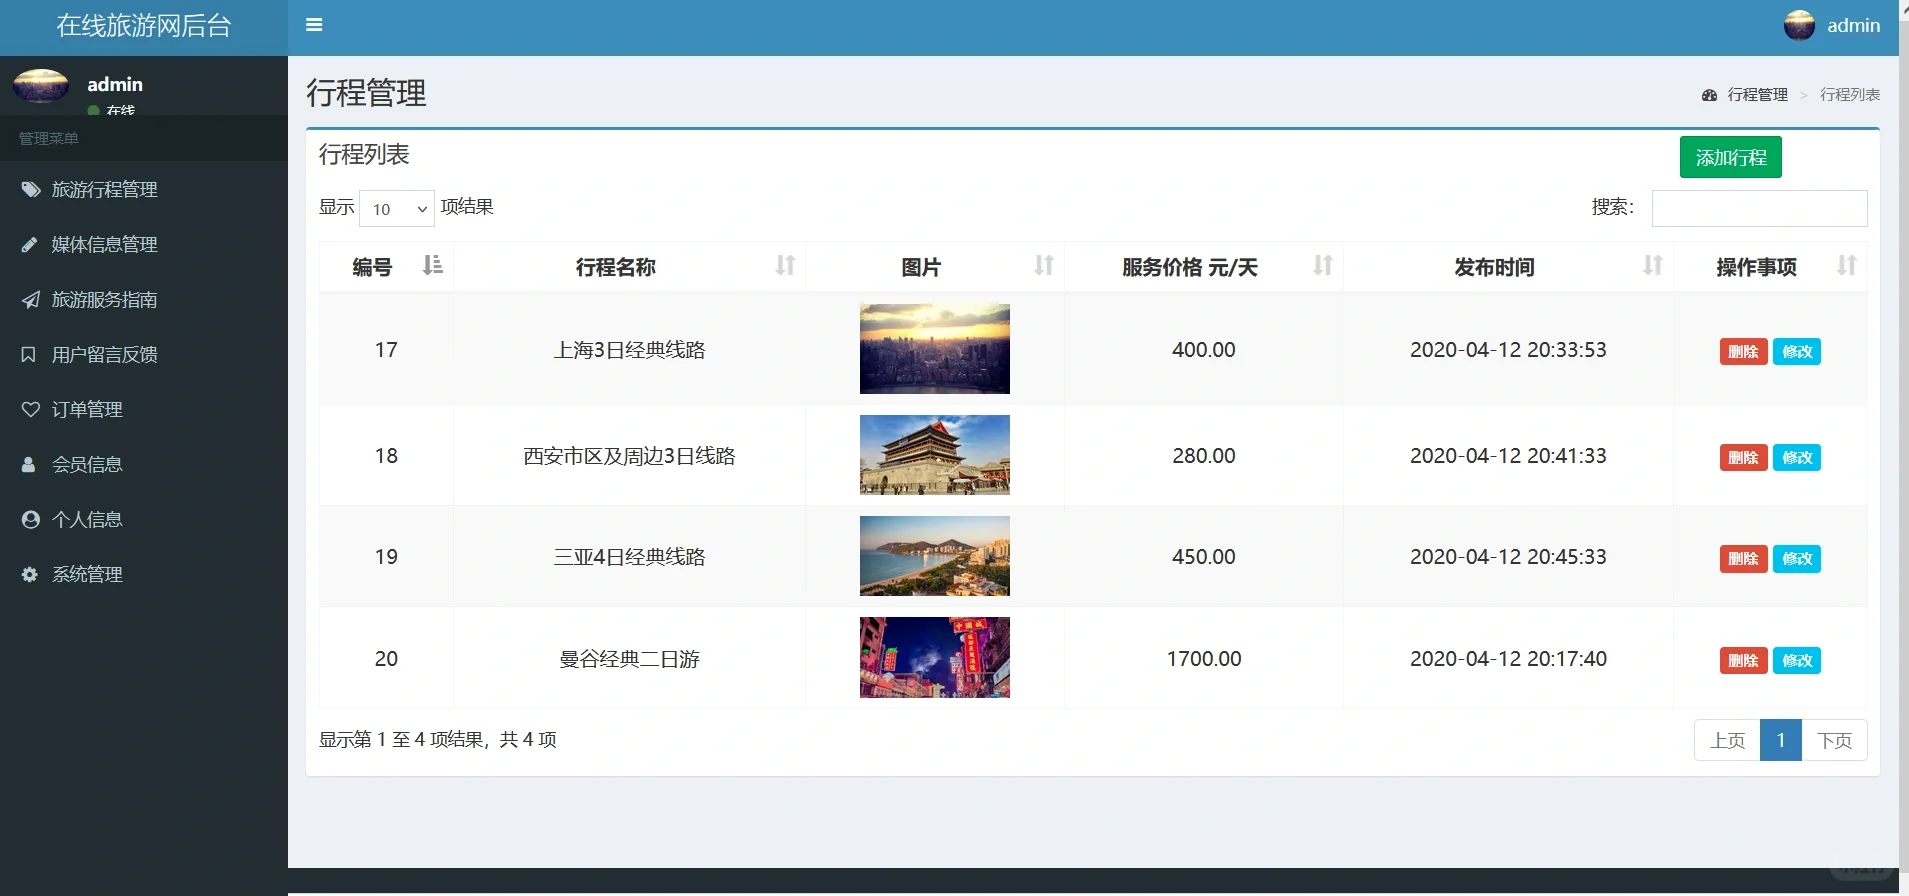Click the paper plane icon beside 旅游服务指南
The width and height of the screenshot is (1909, 896).
point(31,299)
